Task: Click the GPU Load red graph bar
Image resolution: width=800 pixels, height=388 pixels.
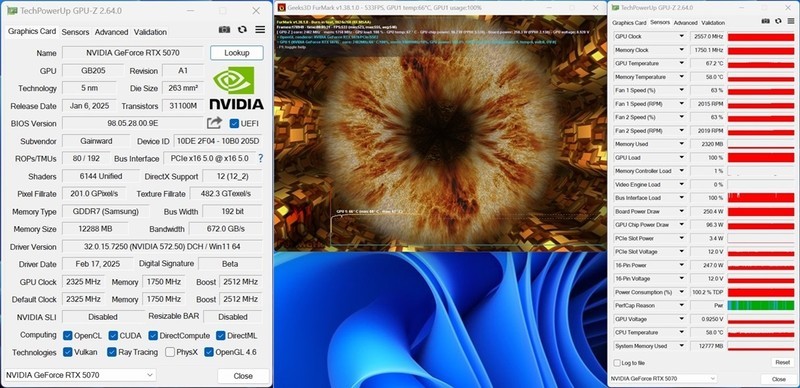Action: (761, 158)
